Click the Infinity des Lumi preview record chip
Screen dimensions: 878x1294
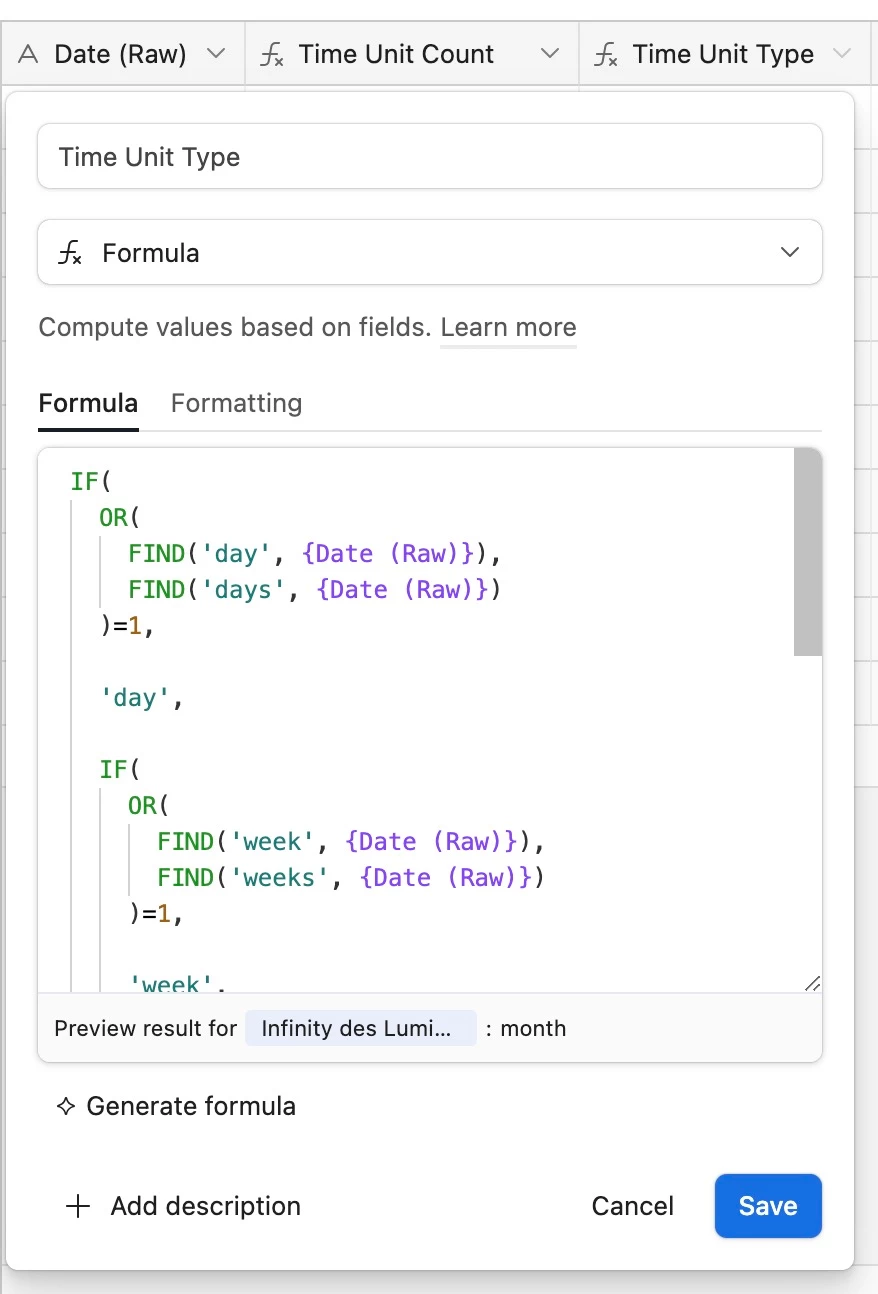[x=360, y=1029]
